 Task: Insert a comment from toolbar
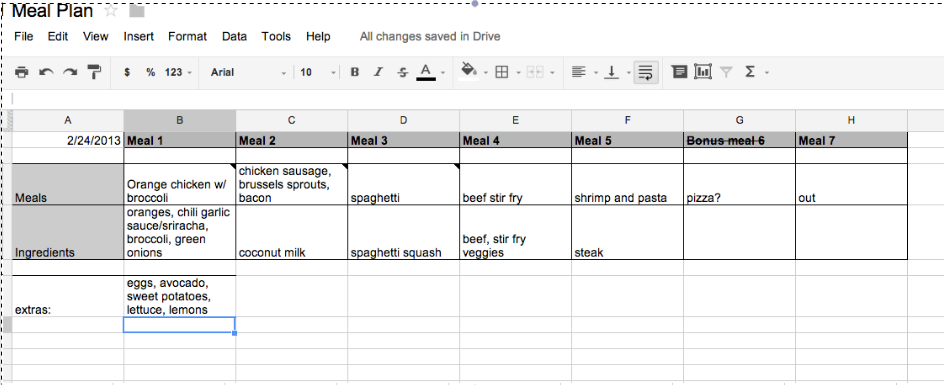tap(680, 72)
